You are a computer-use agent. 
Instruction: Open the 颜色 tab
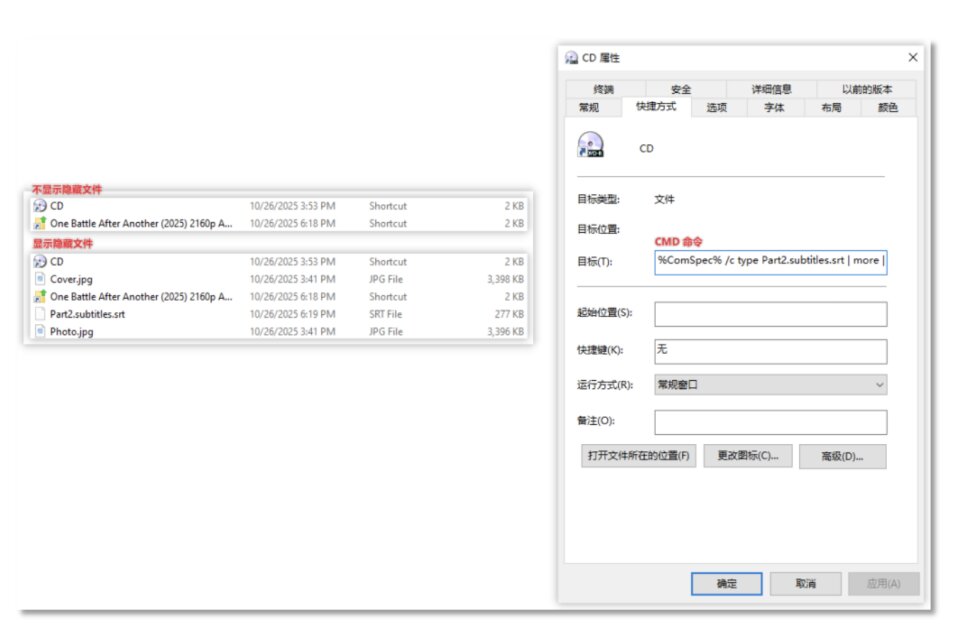pos(887,107)
